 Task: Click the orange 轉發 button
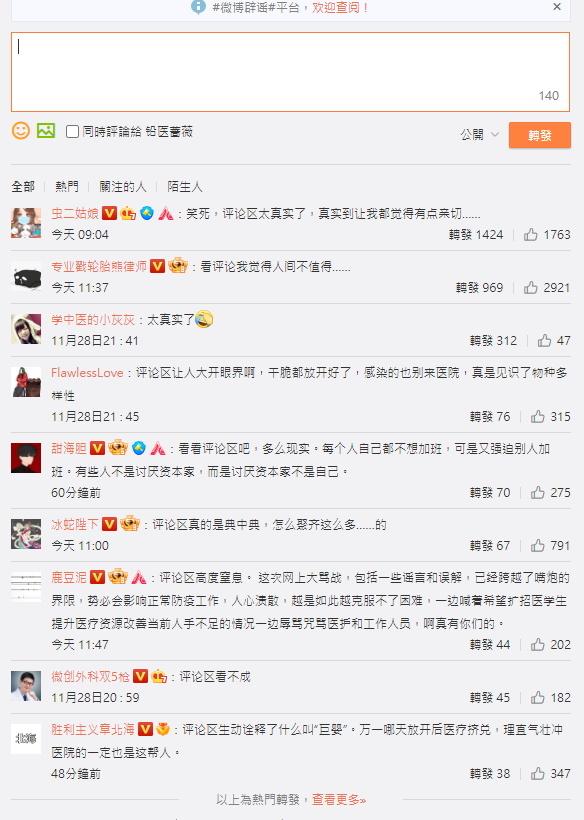[540, 135]
